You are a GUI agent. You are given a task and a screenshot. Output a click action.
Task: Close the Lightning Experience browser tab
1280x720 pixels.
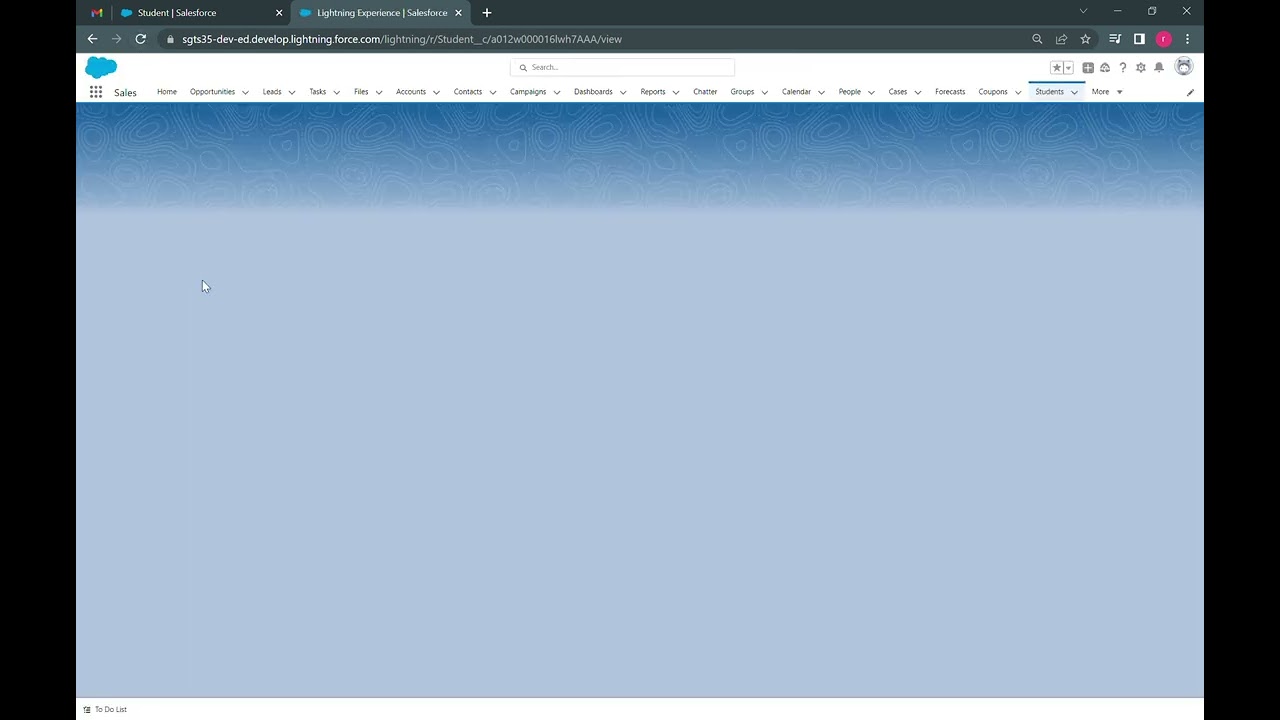tap(459, 13)
